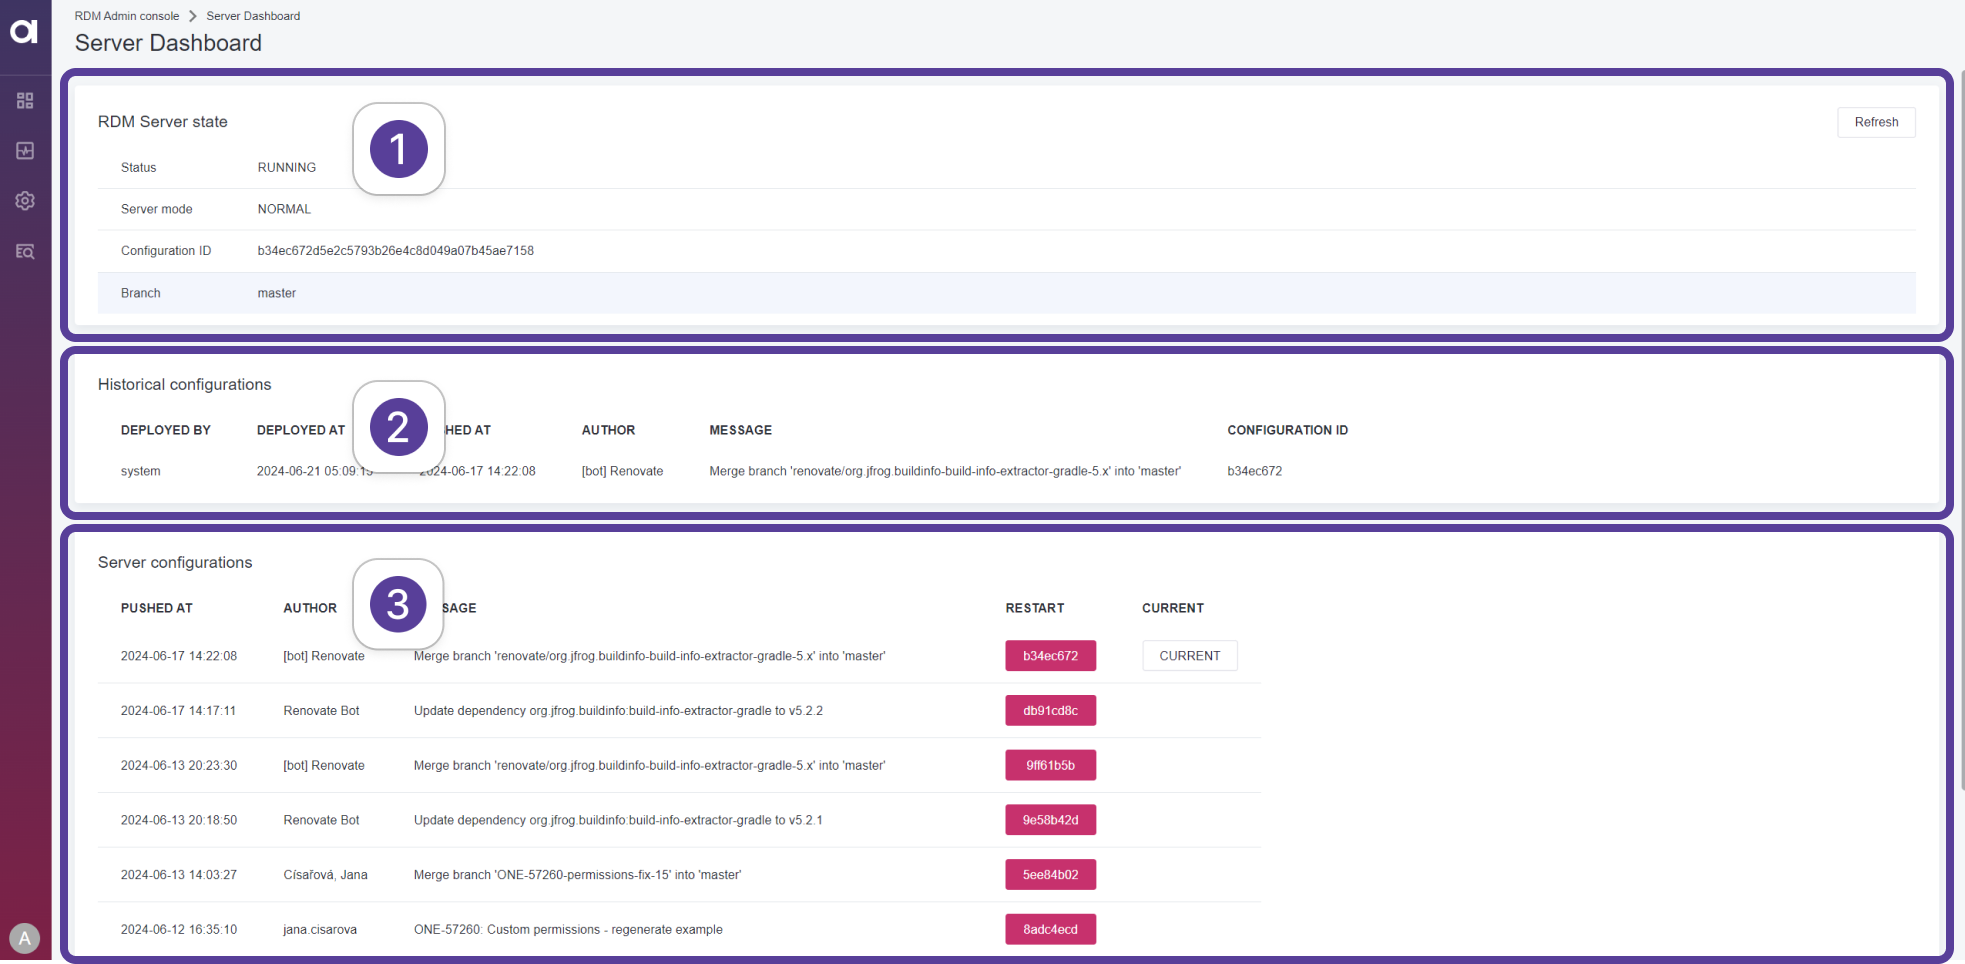Restart with configuration 9ff61b5b

pos(1050,766)
